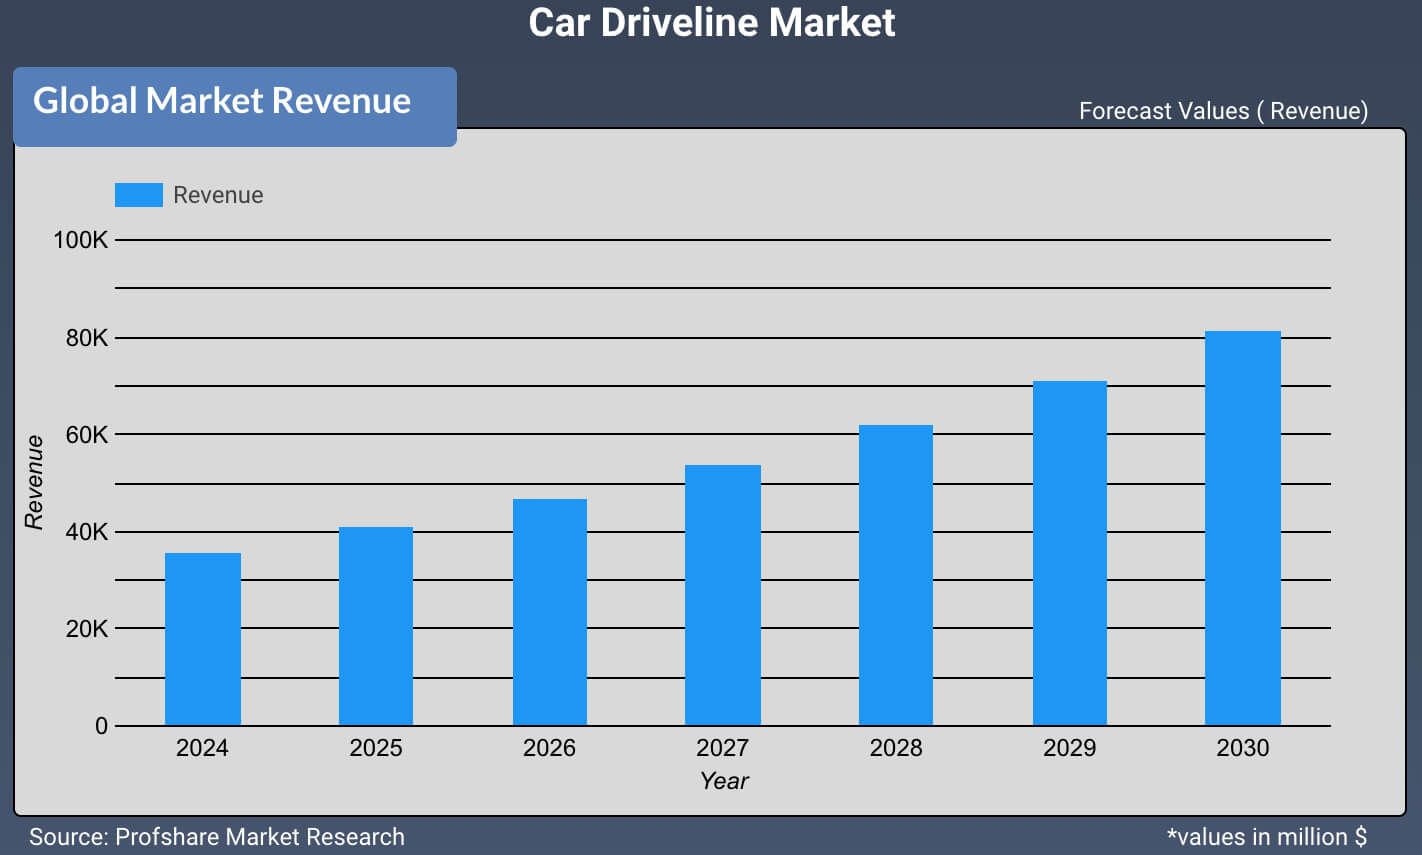Screen dimensions: 1422x855
Task: Click the 2027 x-axis label
Action: [x=722, y=748]
